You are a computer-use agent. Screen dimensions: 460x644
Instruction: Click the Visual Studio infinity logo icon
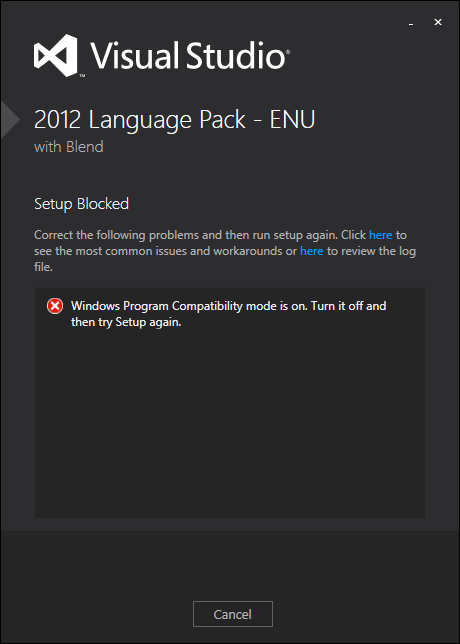click(56, 55)
